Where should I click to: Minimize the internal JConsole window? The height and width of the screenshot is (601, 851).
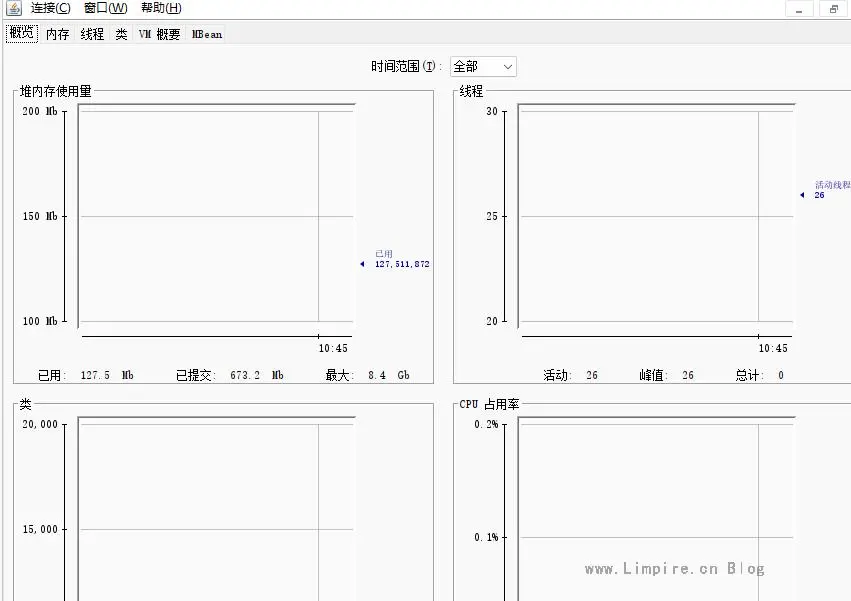tap(798, 9)
